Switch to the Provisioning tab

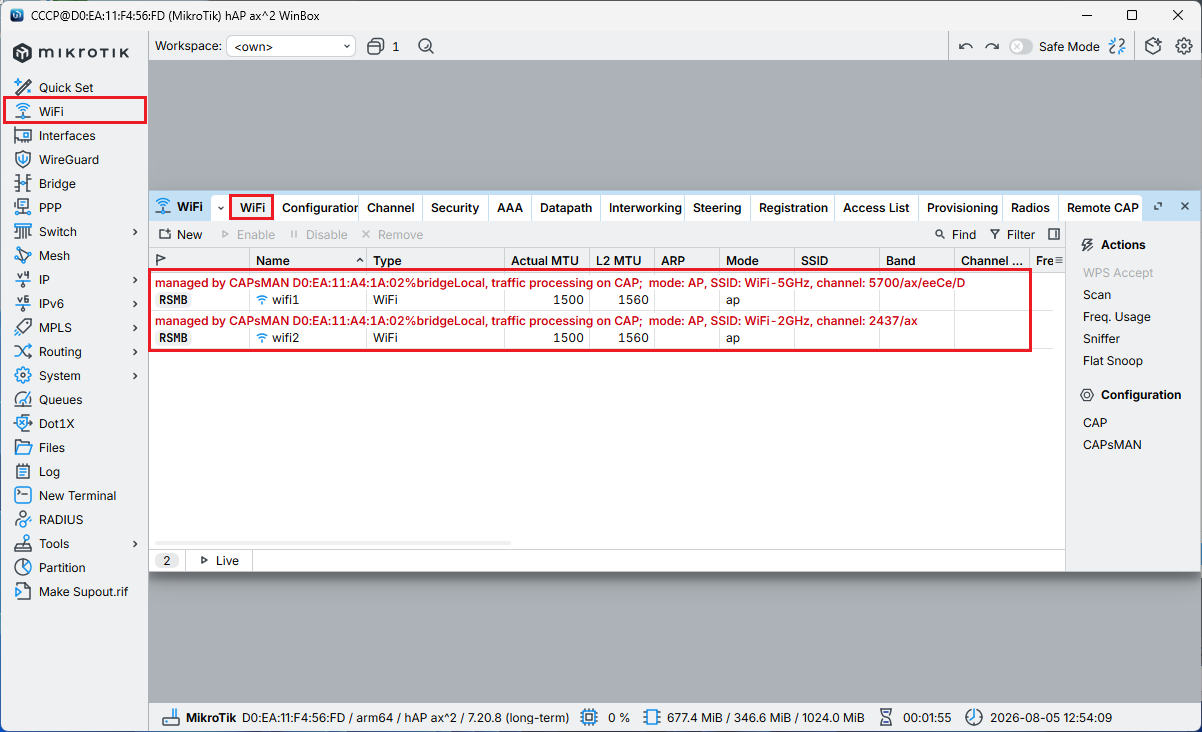[962, 207]
